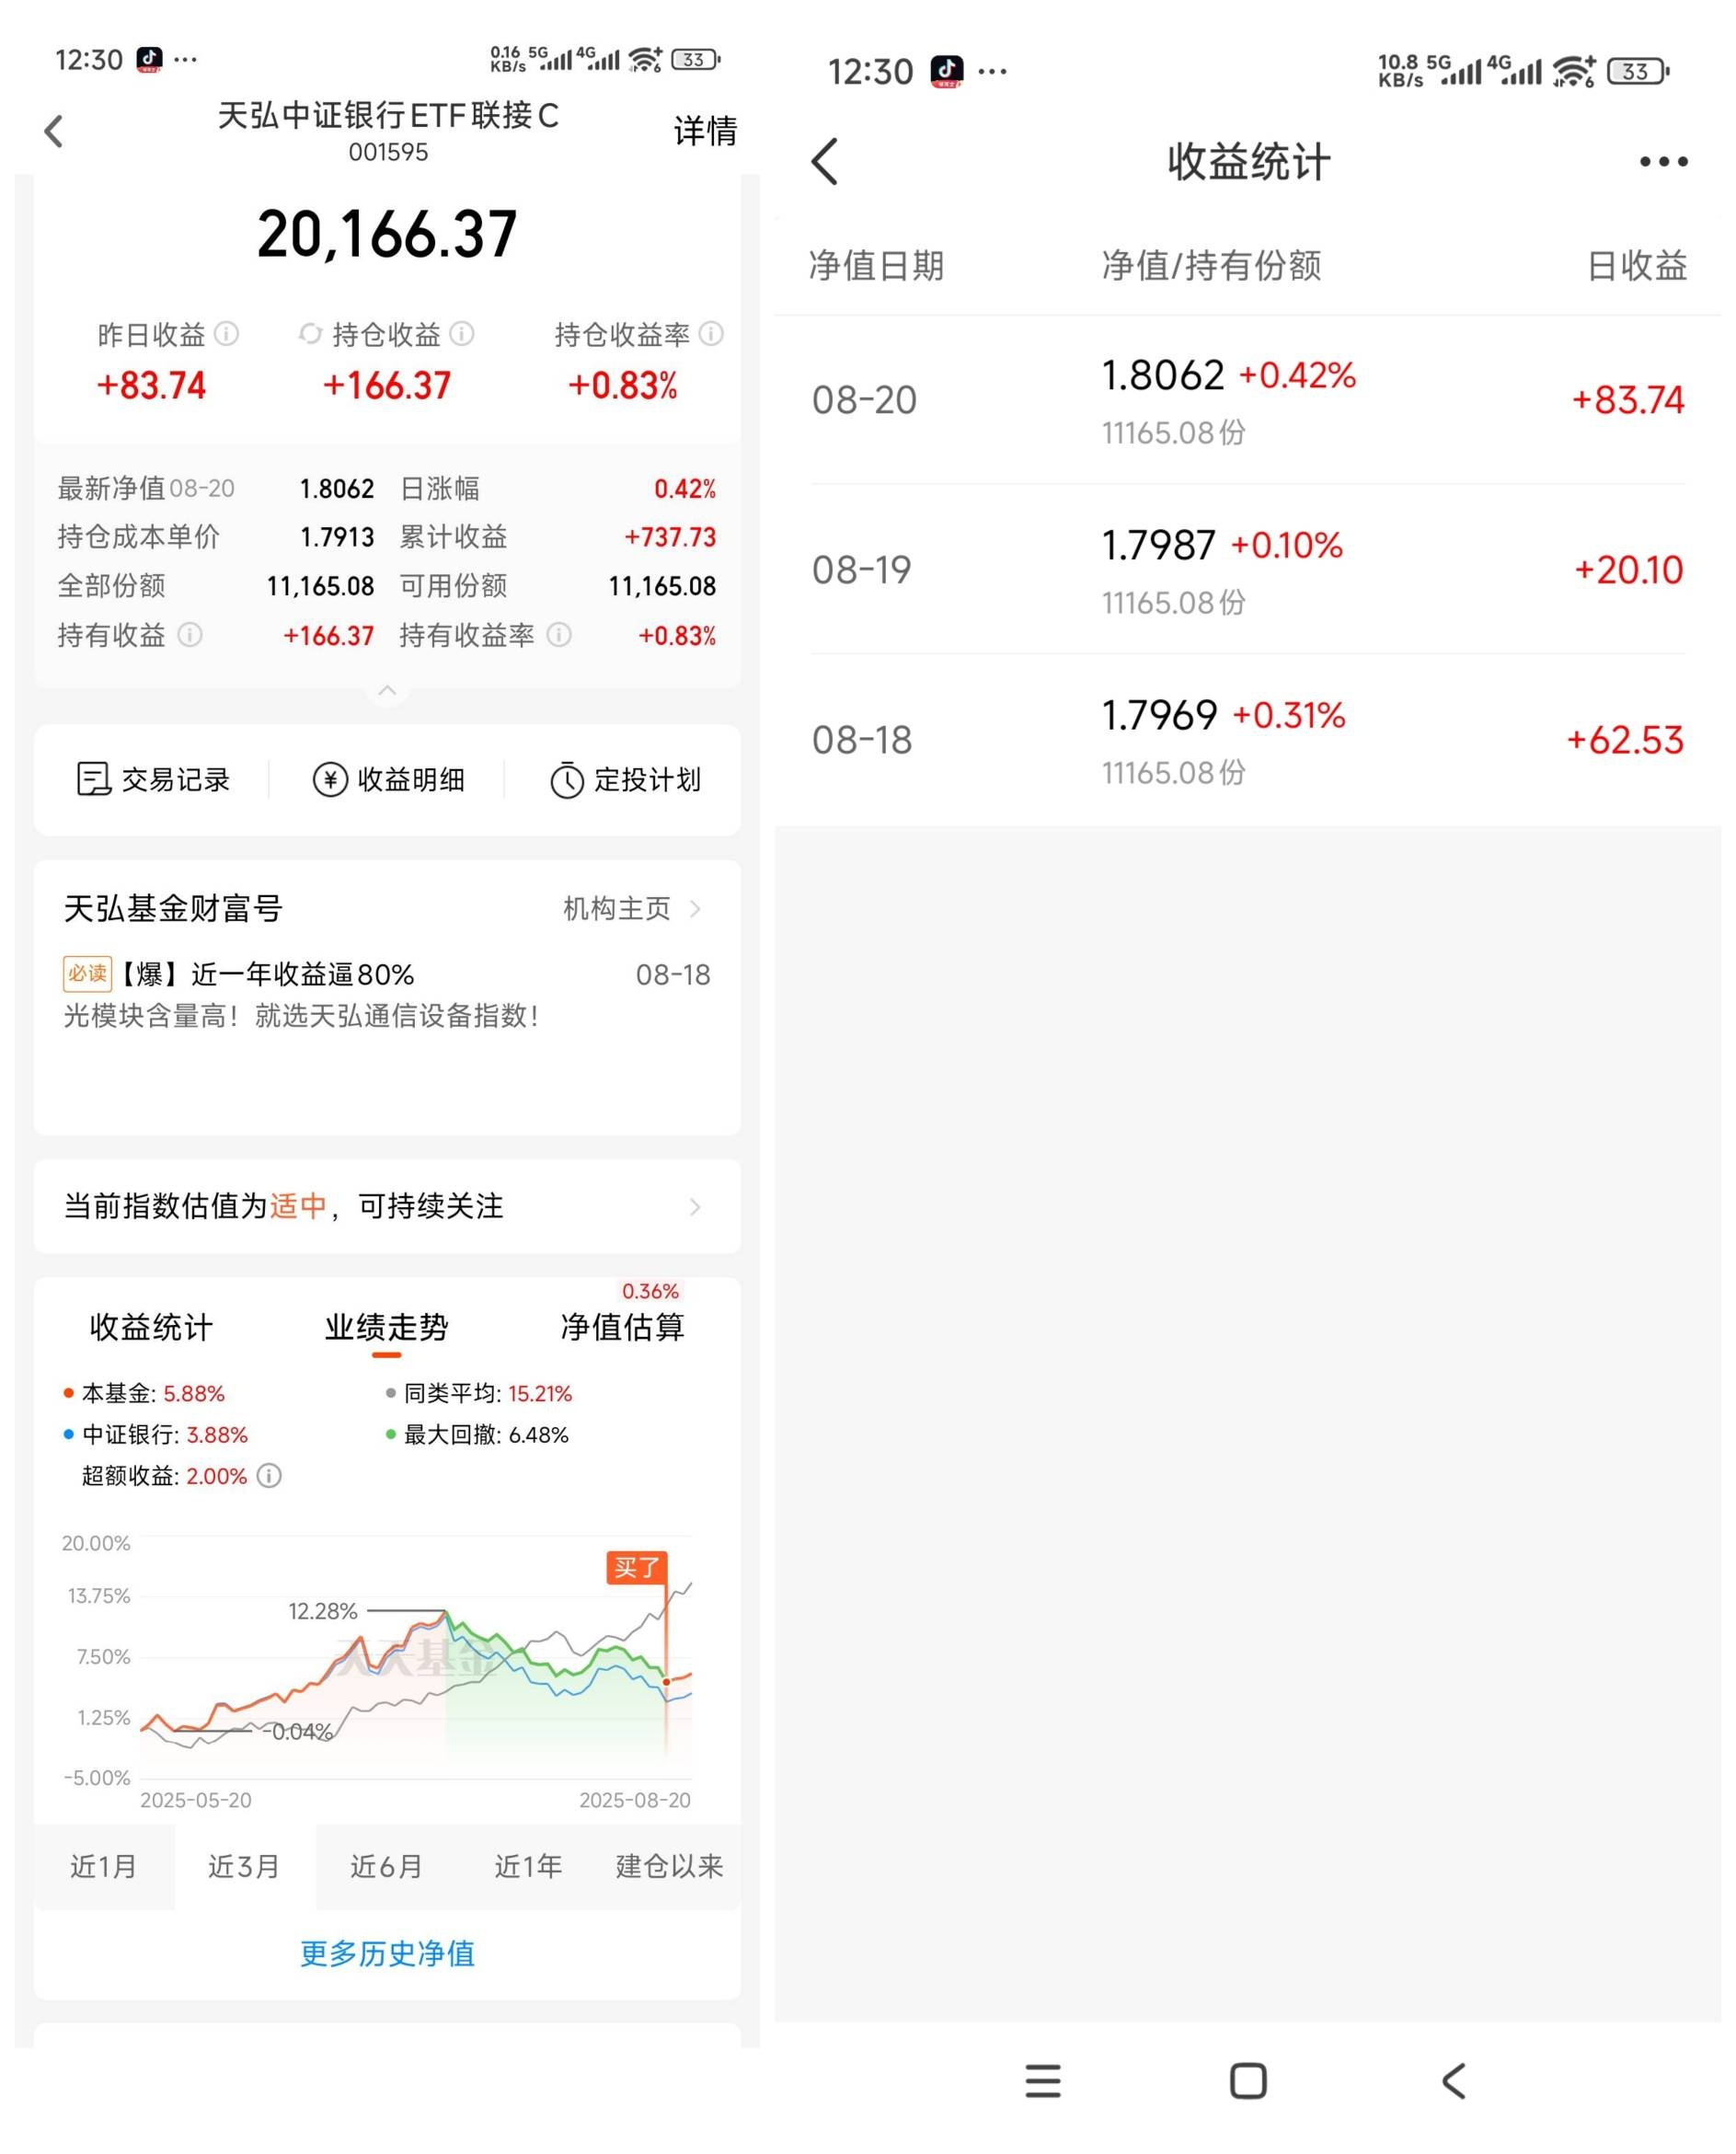Tap info icon beside 持有收益率
This screenshot has height=2154, width=1736.
click(x=560, y=635)
